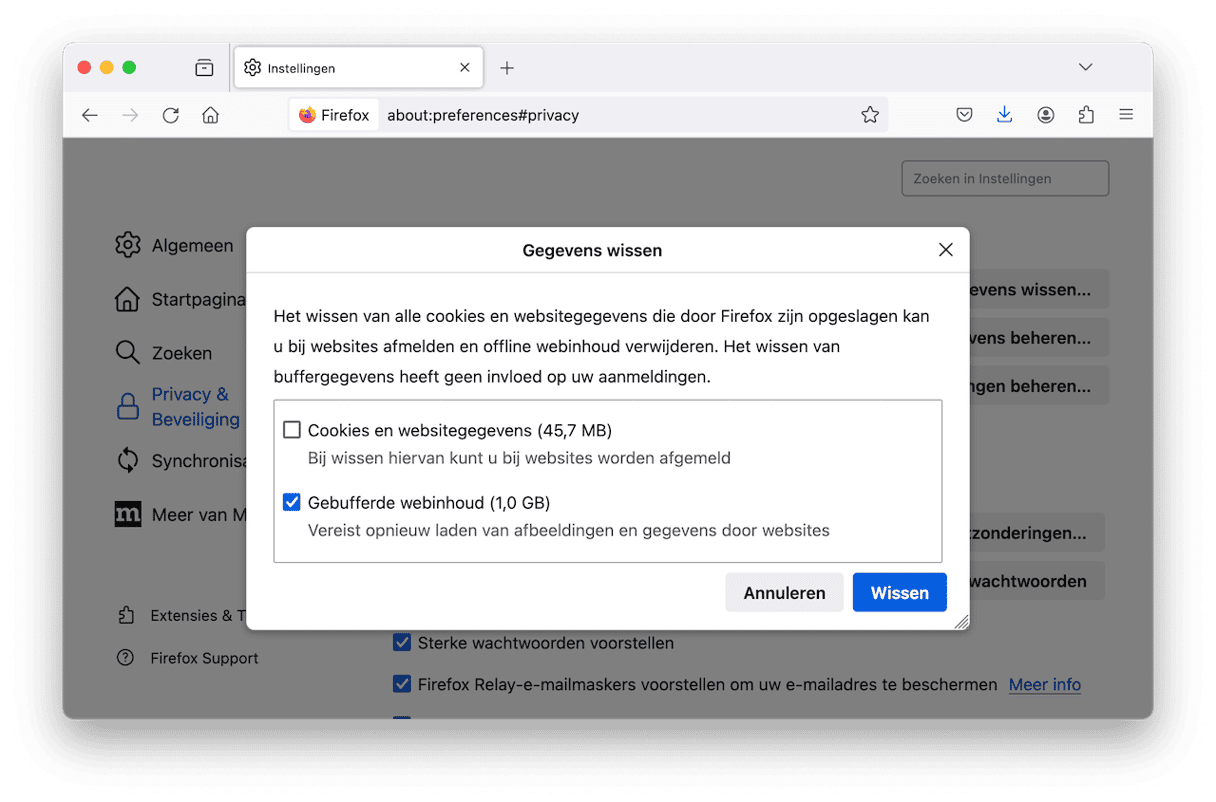Click the blue Wissen button
The width and height of the screenshot is (1216, 802).
click(900, 593)
